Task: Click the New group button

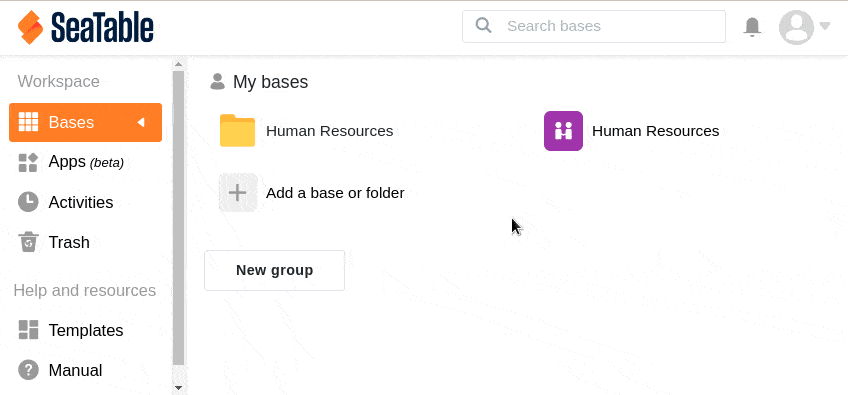Action: tap(274, 270)
